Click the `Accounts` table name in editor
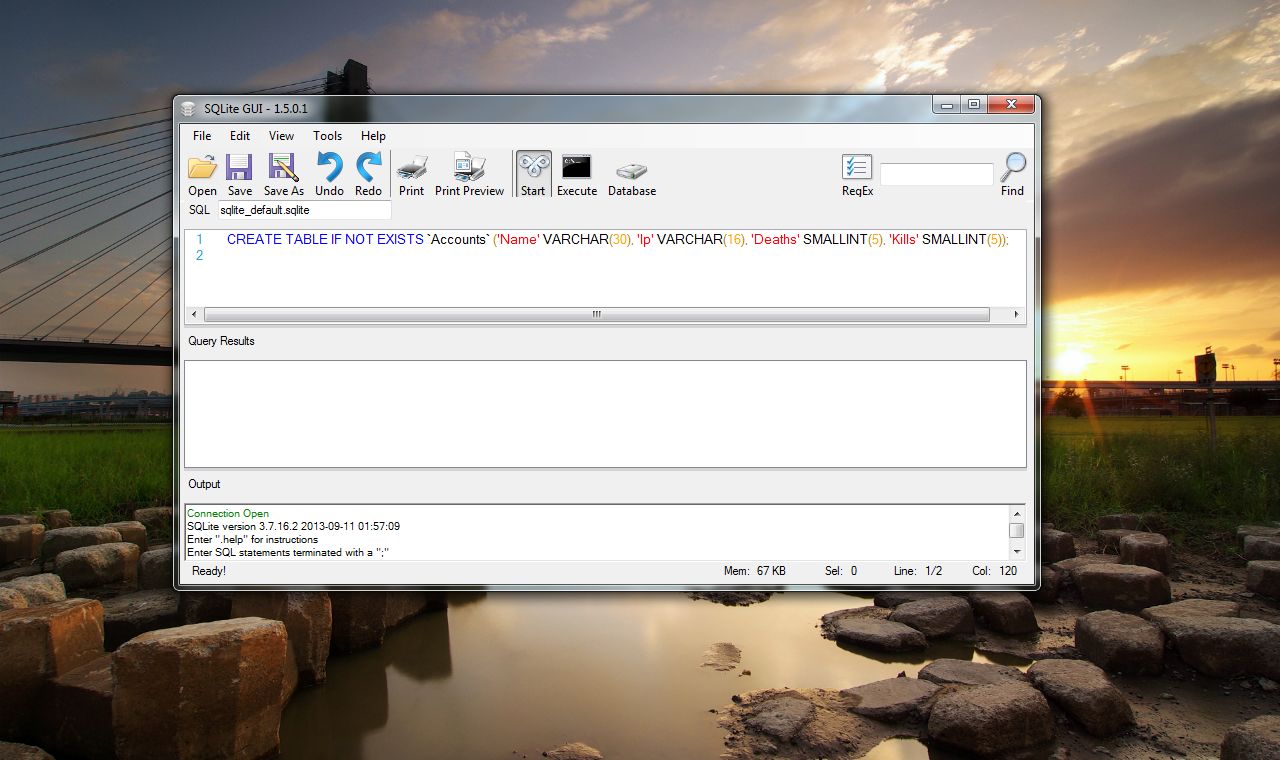The height and width of the screenshot is (760, 1280). coord(458,240)
